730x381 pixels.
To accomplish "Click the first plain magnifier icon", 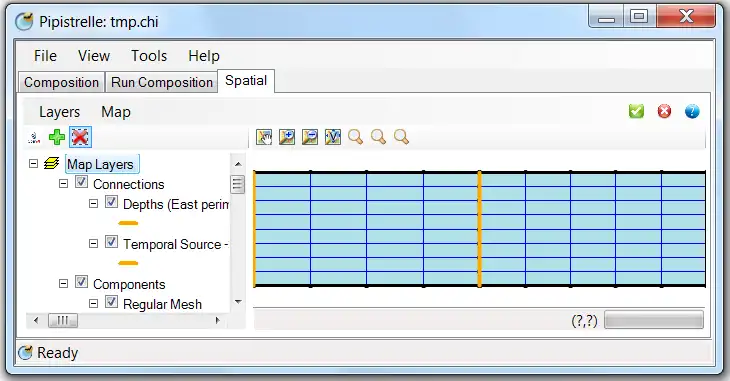I will pos(355,137).
